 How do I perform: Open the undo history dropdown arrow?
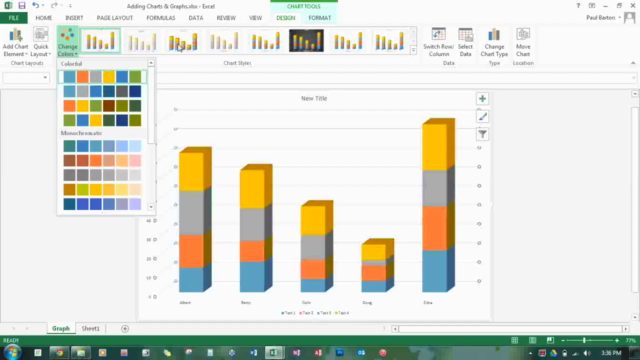click(x=43, y=6)
